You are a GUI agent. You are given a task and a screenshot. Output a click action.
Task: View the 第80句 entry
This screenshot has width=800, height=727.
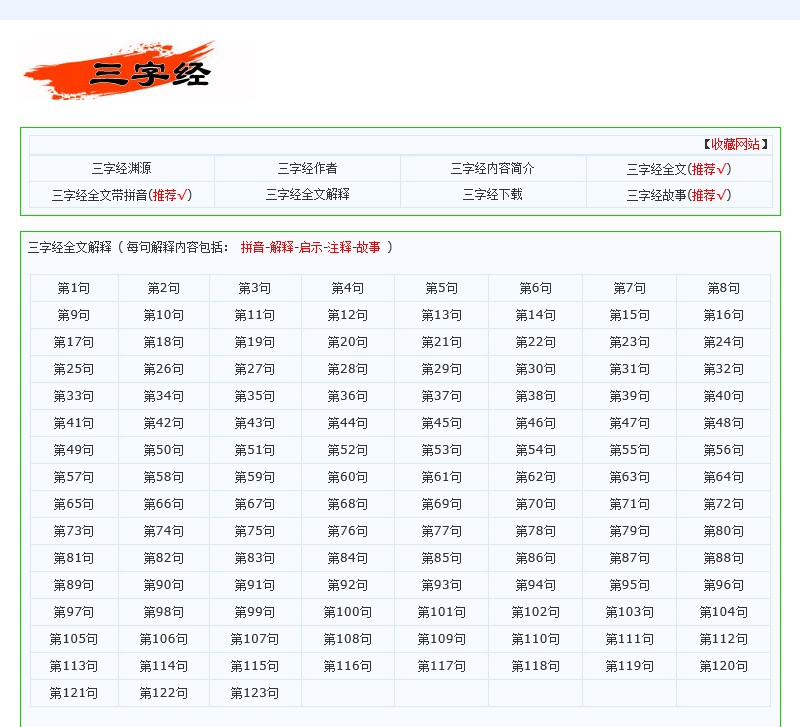723,532
